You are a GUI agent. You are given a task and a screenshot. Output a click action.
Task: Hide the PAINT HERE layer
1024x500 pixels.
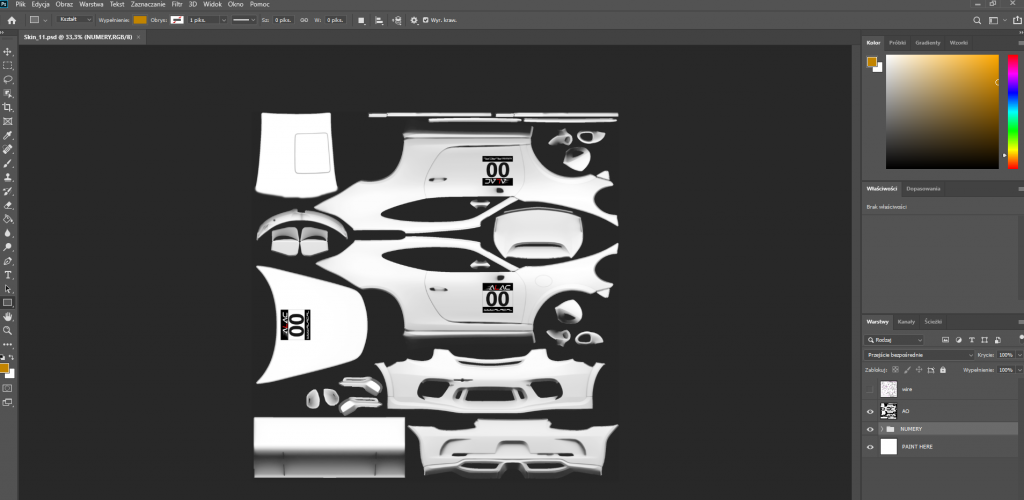tap(869, 446)
